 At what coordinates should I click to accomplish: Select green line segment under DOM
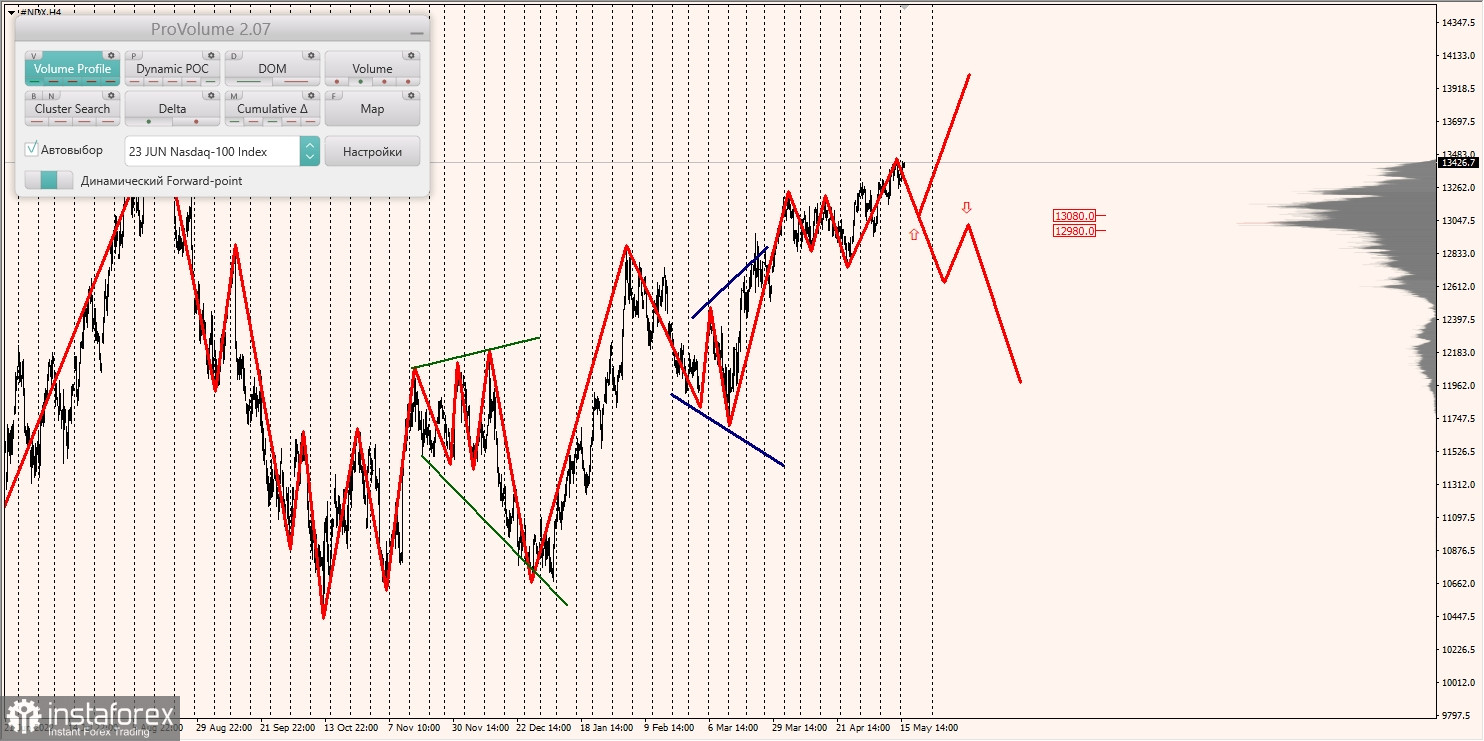[x=249, y=81]
